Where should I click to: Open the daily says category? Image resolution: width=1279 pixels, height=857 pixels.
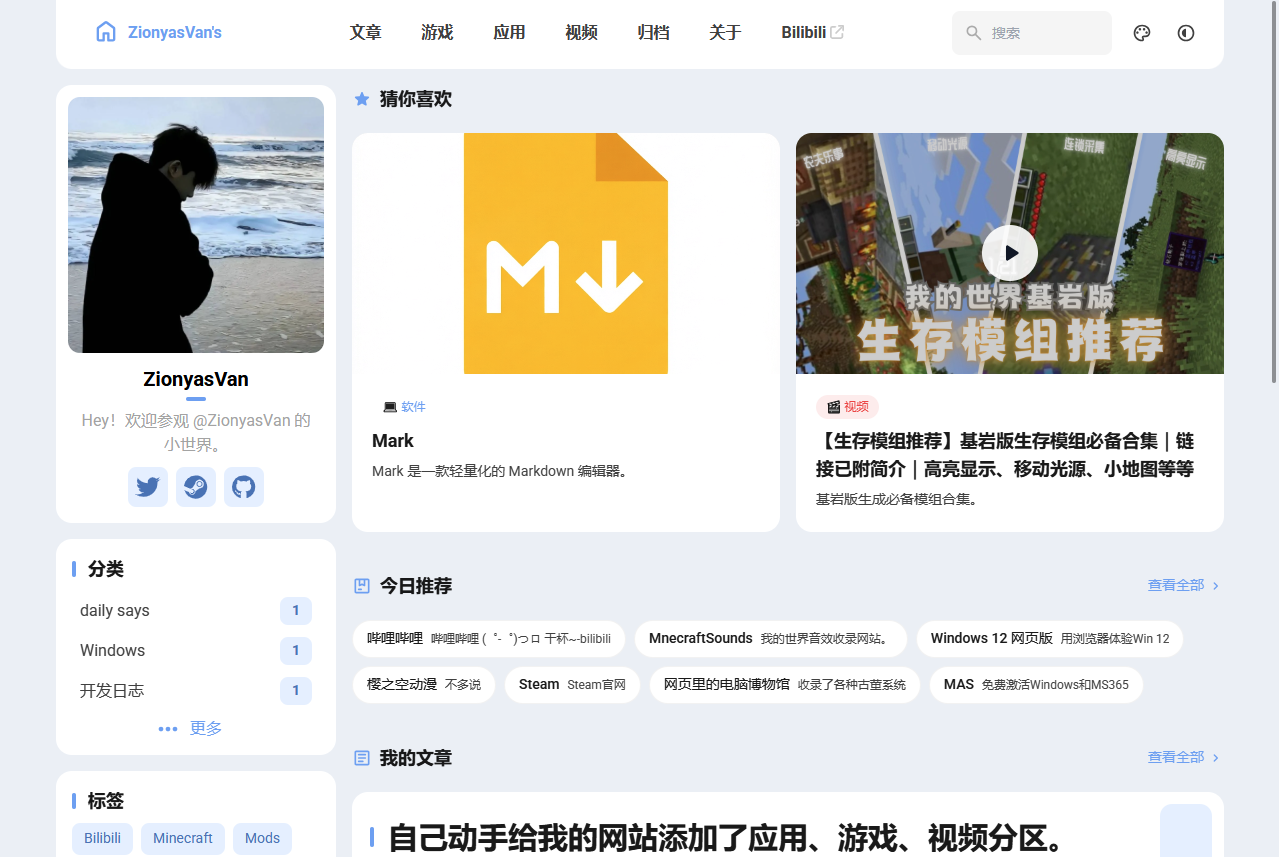click(x=196, y=611)
